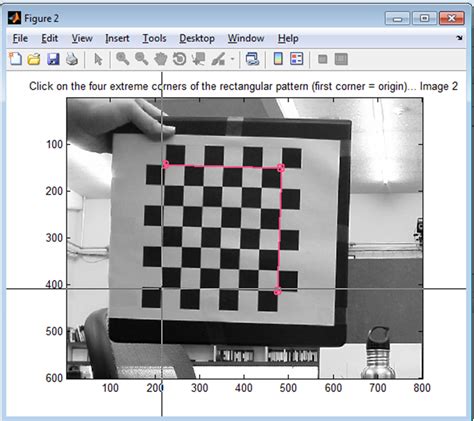Click the x-axis tick label 800
The image size is (474, 421).
click(422, 388)
